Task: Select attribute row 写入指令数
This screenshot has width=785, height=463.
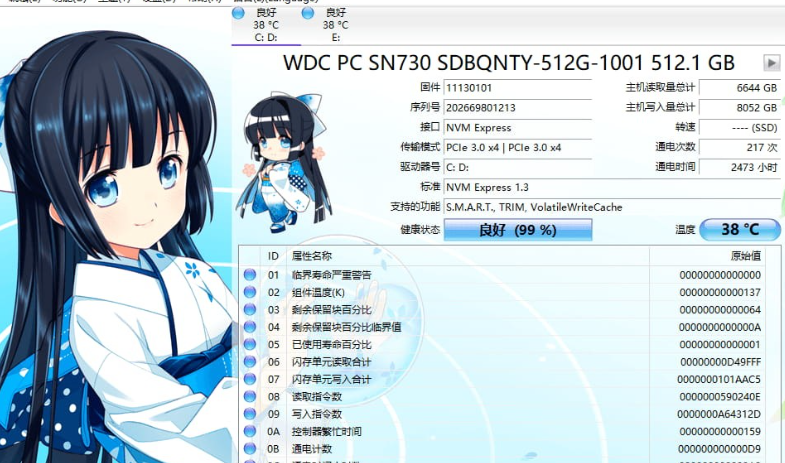Action: (502, 413)
